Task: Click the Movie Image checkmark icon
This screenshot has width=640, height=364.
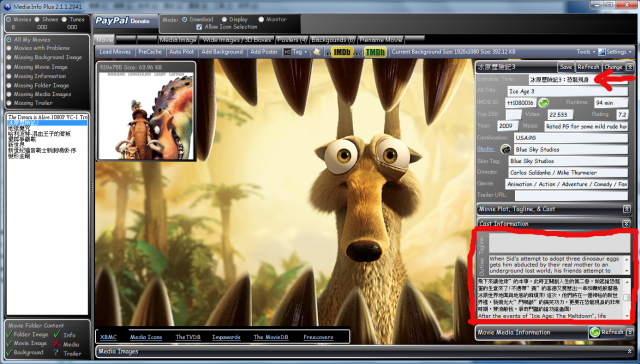Action: click(x=9, y=344)
